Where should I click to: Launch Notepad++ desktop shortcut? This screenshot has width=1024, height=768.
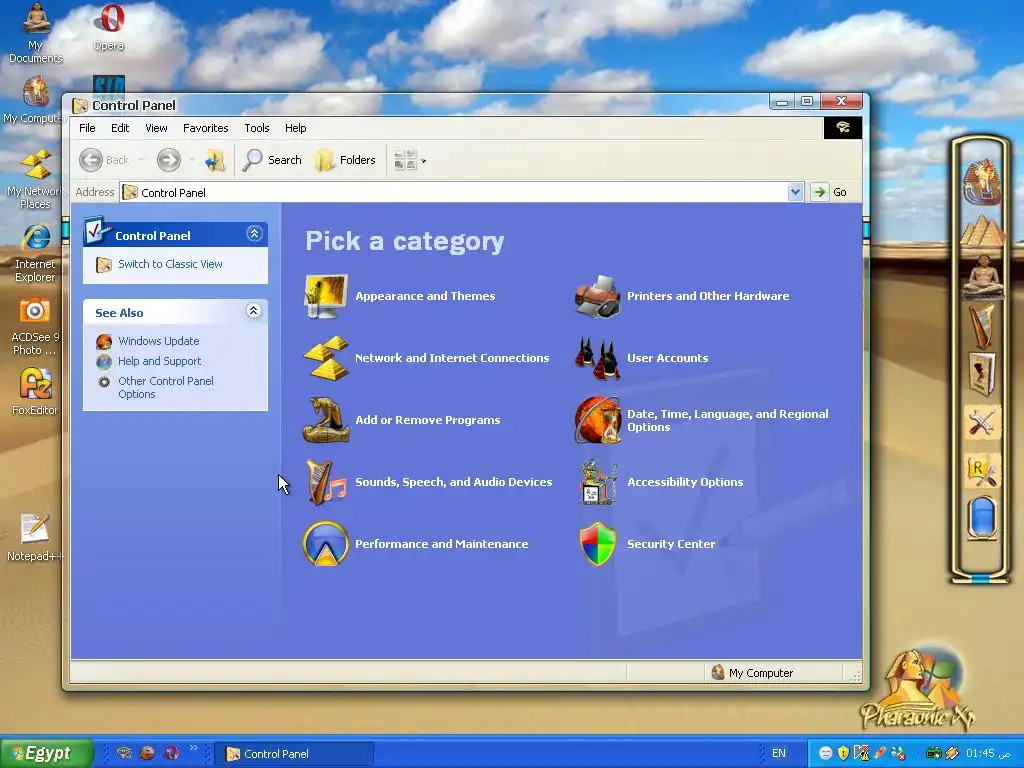pyautogui.click(x=35, y=537)
